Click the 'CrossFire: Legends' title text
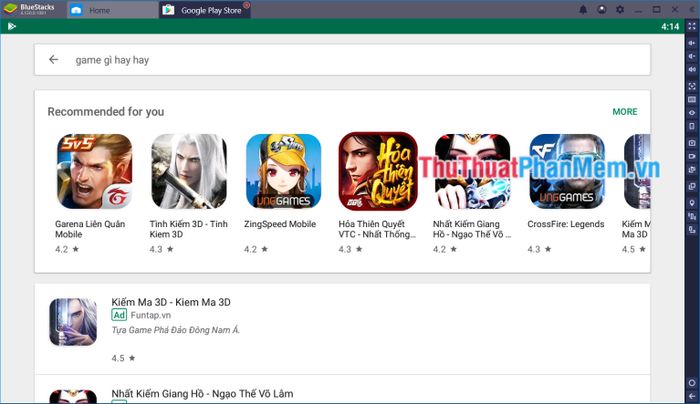The height and width of the screenshot is (404, 700). (566, 224)
